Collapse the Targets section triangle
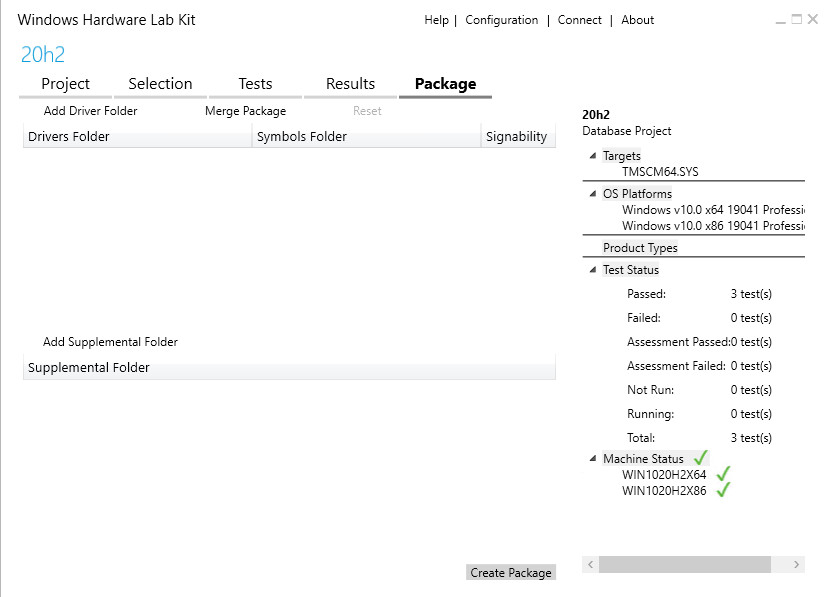This screenshot has height=597, width=827. click(x=593, y=156)
